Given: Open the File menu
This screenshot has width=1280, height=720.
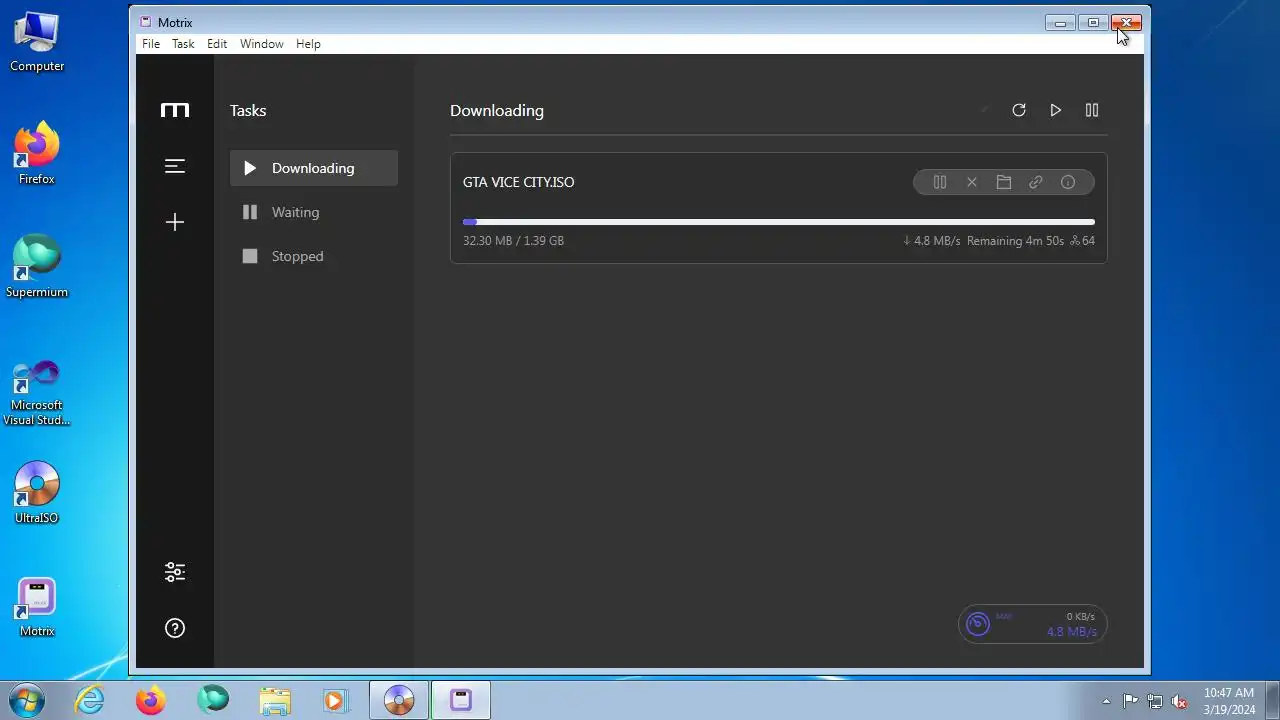Looking at the screenshot, I should [151, 44].
